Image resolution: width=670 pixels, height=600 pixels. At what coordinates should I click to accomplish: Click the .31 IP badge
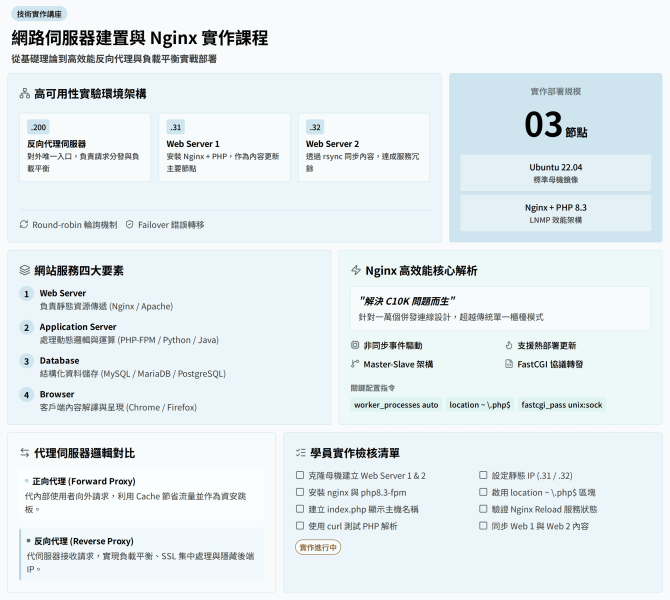tap(176, 127)
